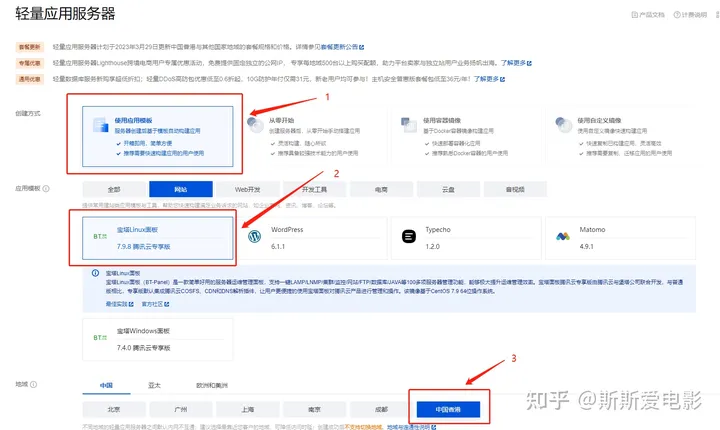Screen dimensions: 720x430
Task: Switch to the 电商 template category
Action: (381, 189)
